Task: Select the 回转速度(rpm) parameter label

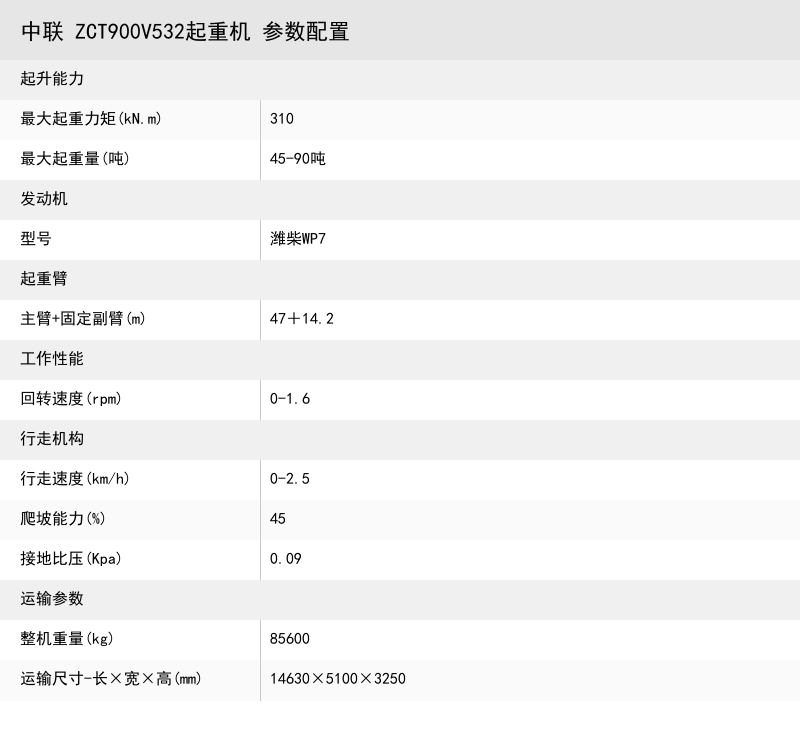Action: pyautogui.click(x=75, y=399)
